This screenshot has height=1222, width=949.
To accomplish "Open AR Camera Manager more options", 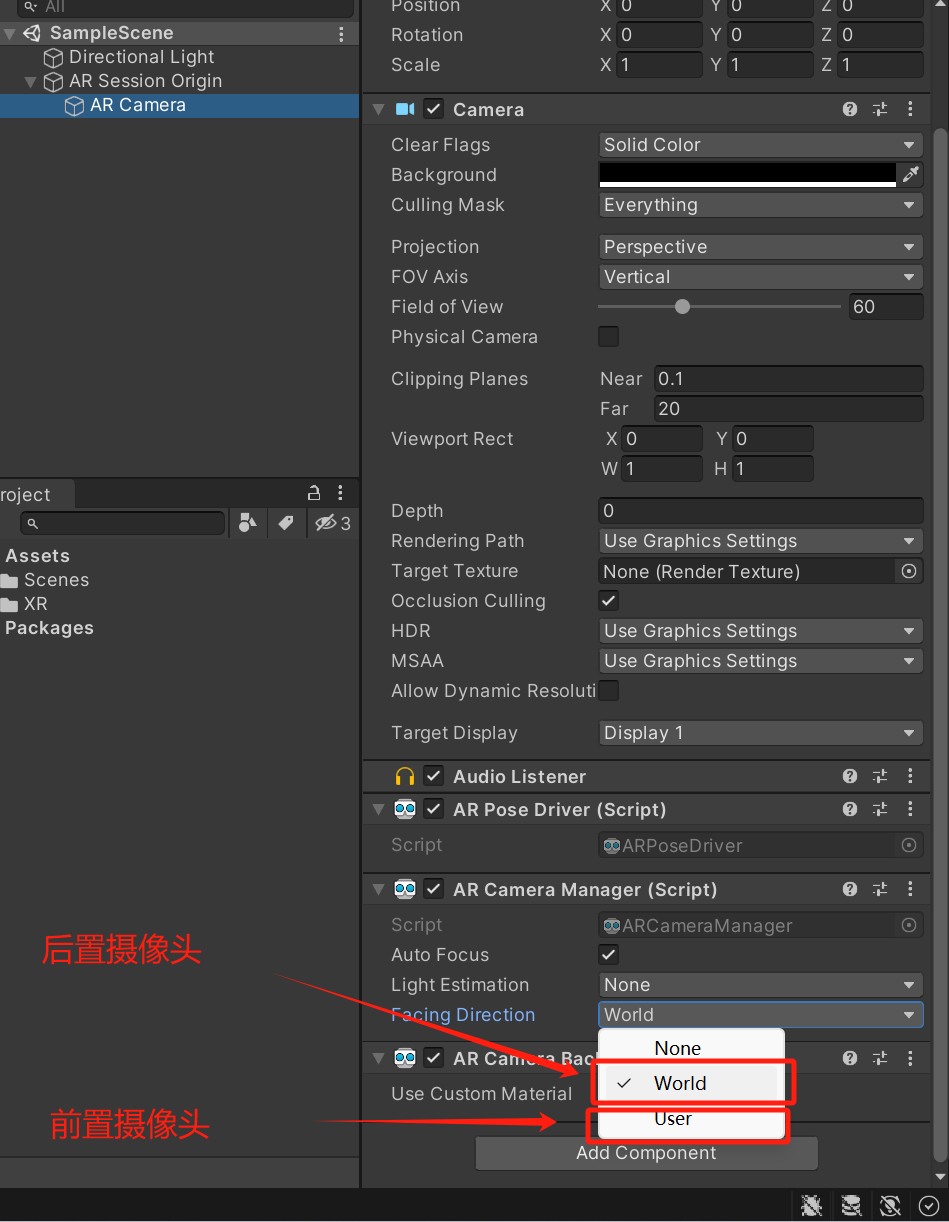I will [910, 889].
